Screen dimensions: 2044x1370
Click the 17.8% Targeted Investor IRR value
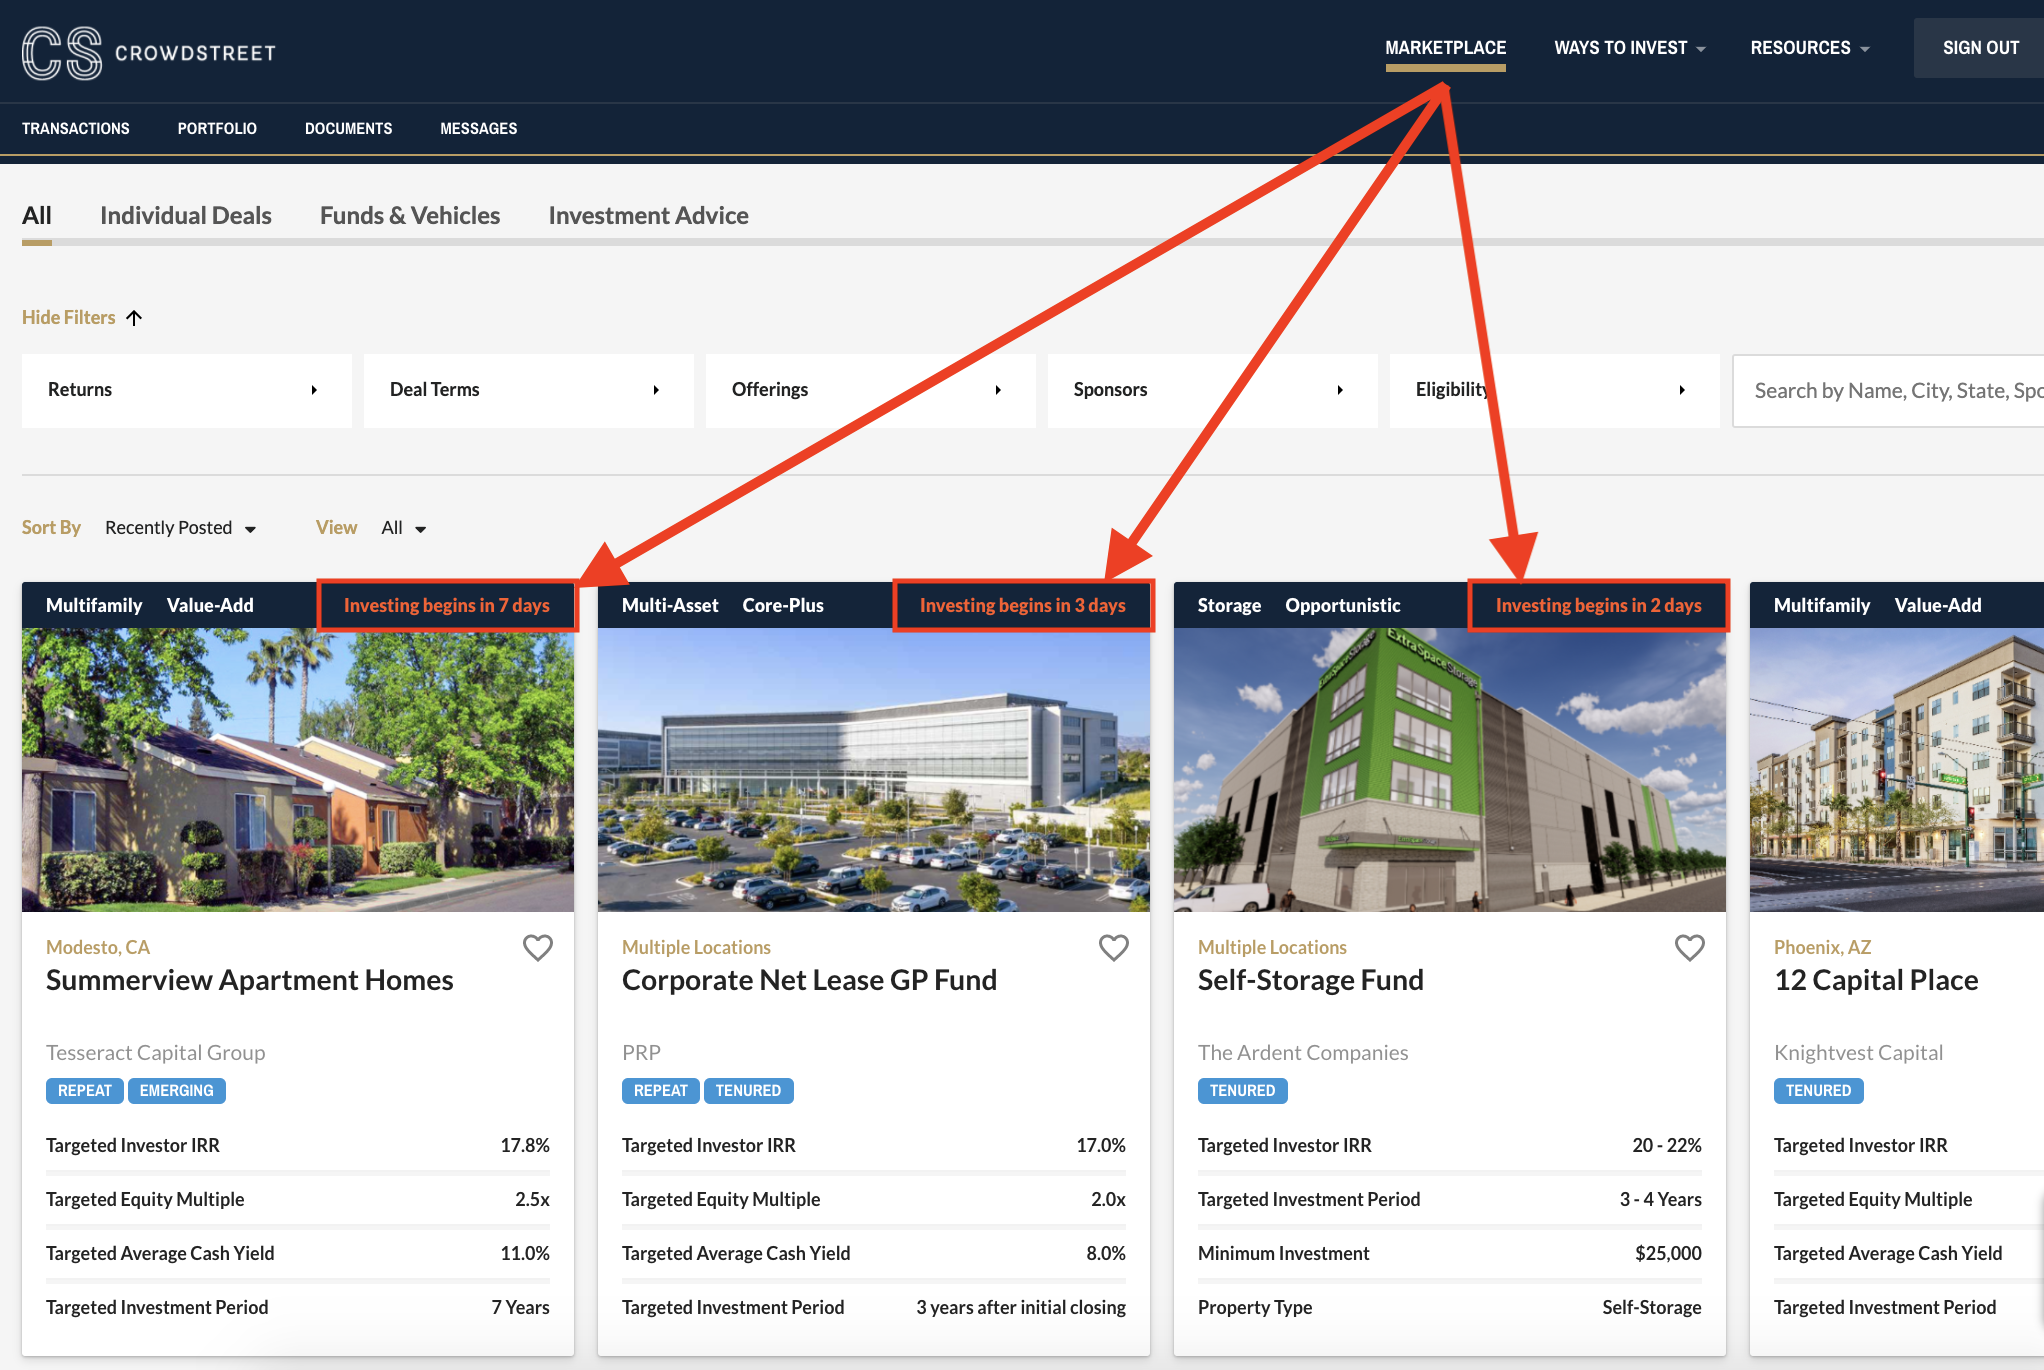(525, 1145)
